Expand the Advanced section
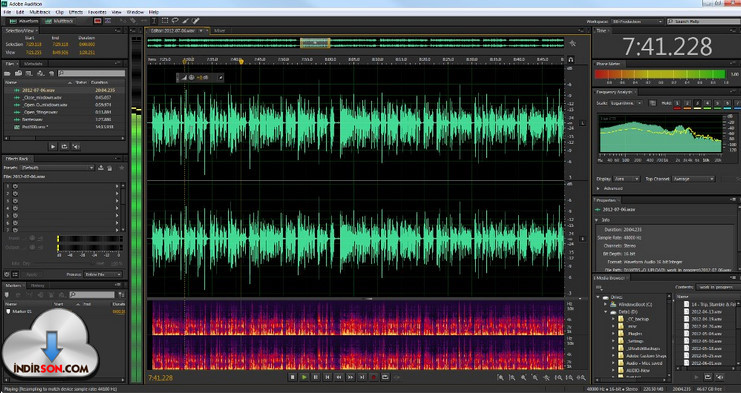Viewport: 741px width, 393px height. [598, 188]
